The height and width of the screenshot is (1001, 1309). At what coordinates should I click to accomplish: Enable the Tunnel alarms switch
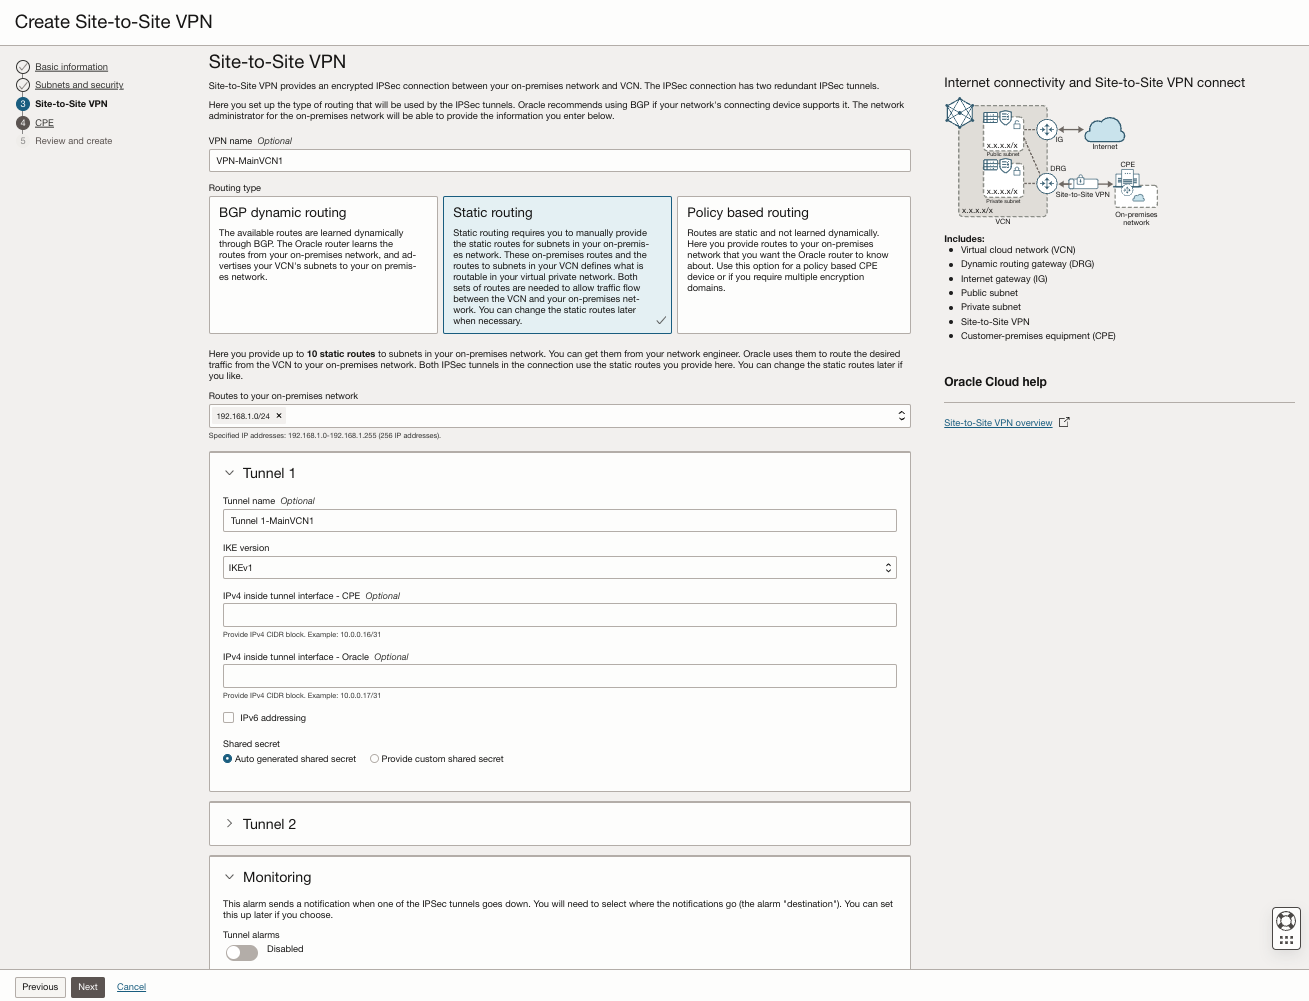241,951
